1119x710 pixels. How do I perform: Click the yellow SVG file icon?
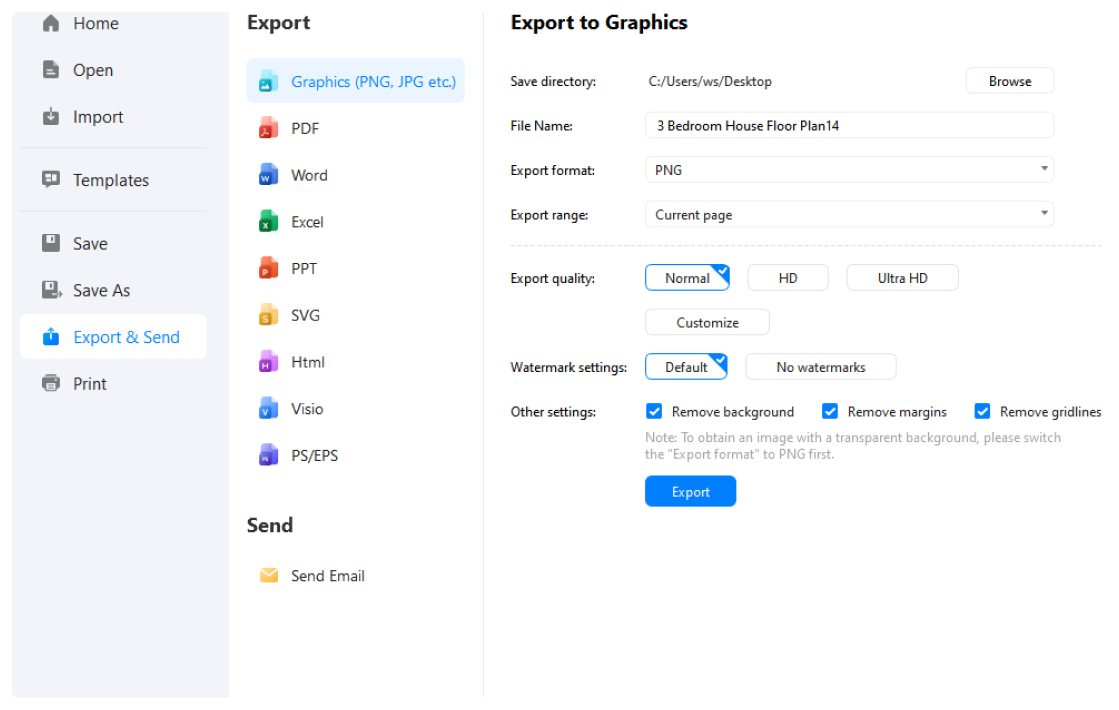[268, 315]
